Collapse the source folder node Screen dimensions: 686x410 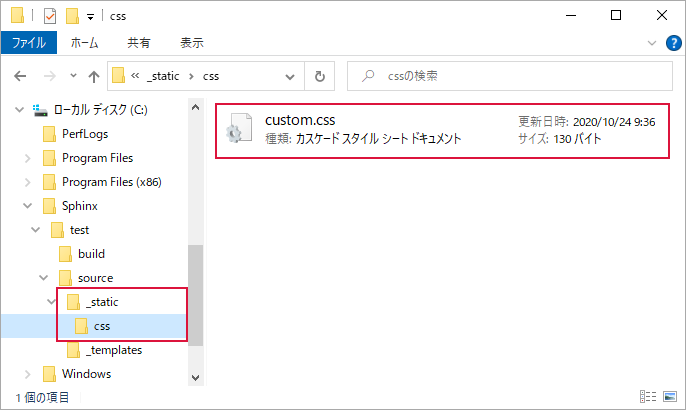43,278
